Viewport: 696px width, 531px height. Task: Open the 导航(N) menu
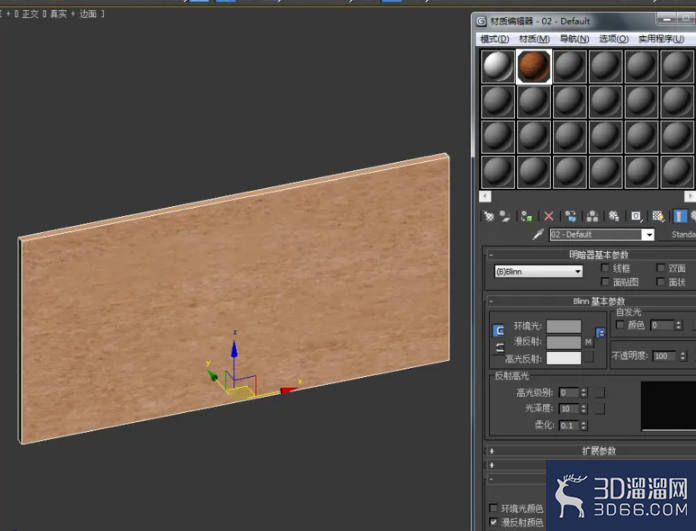(x=574, y=39)
